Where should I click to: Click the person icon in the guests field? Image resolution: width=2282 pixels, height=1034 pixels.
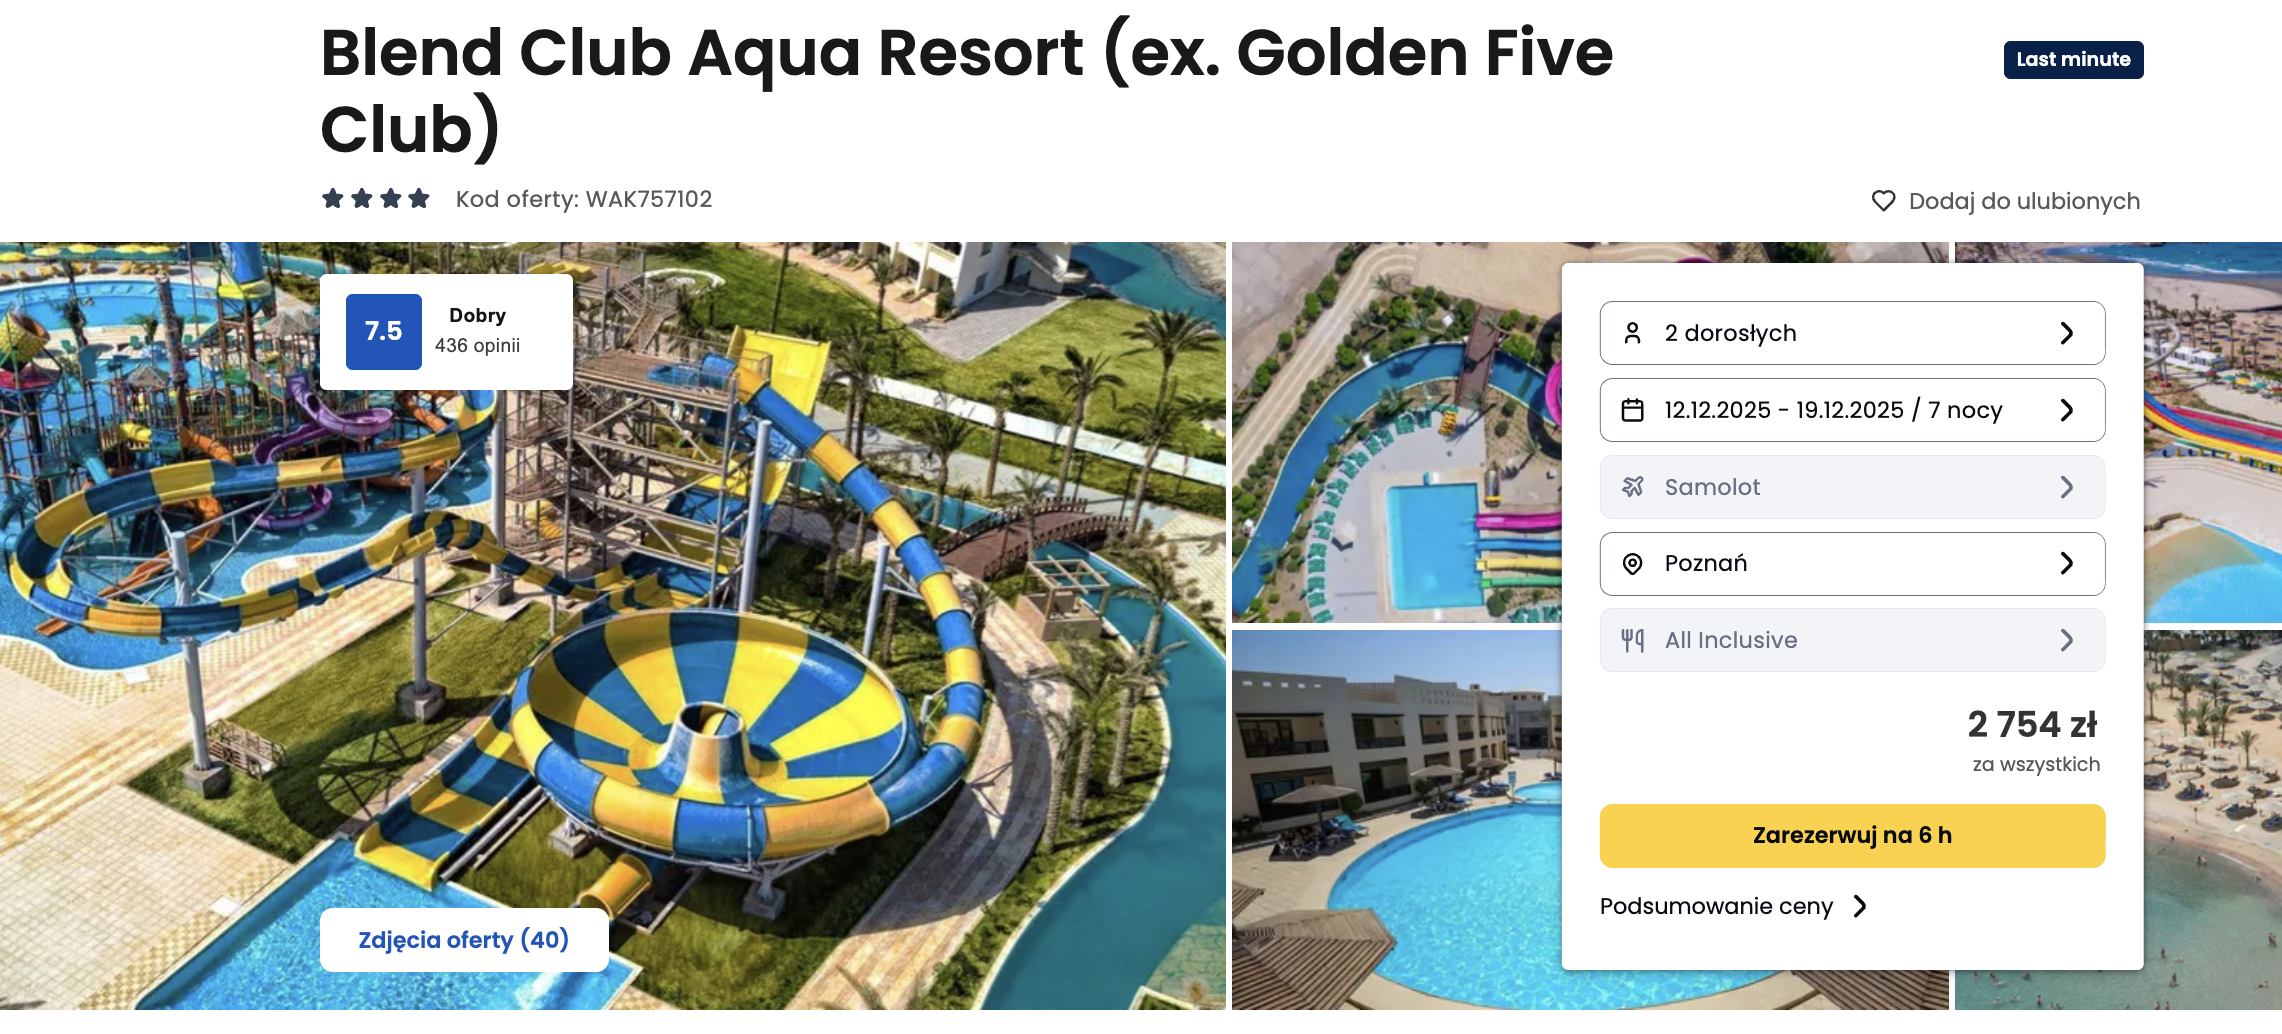coord(1632,333)
